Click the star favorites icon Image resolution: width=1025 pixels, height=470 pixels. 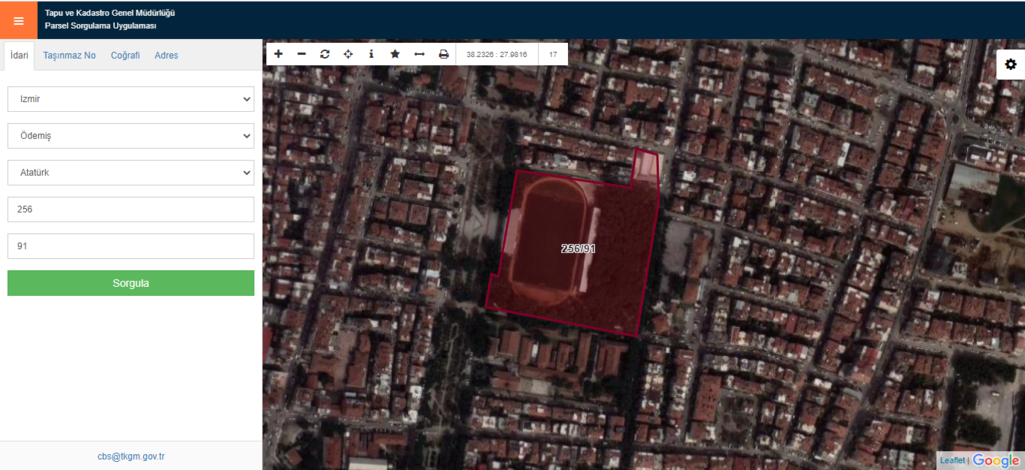tap(395, 54)
